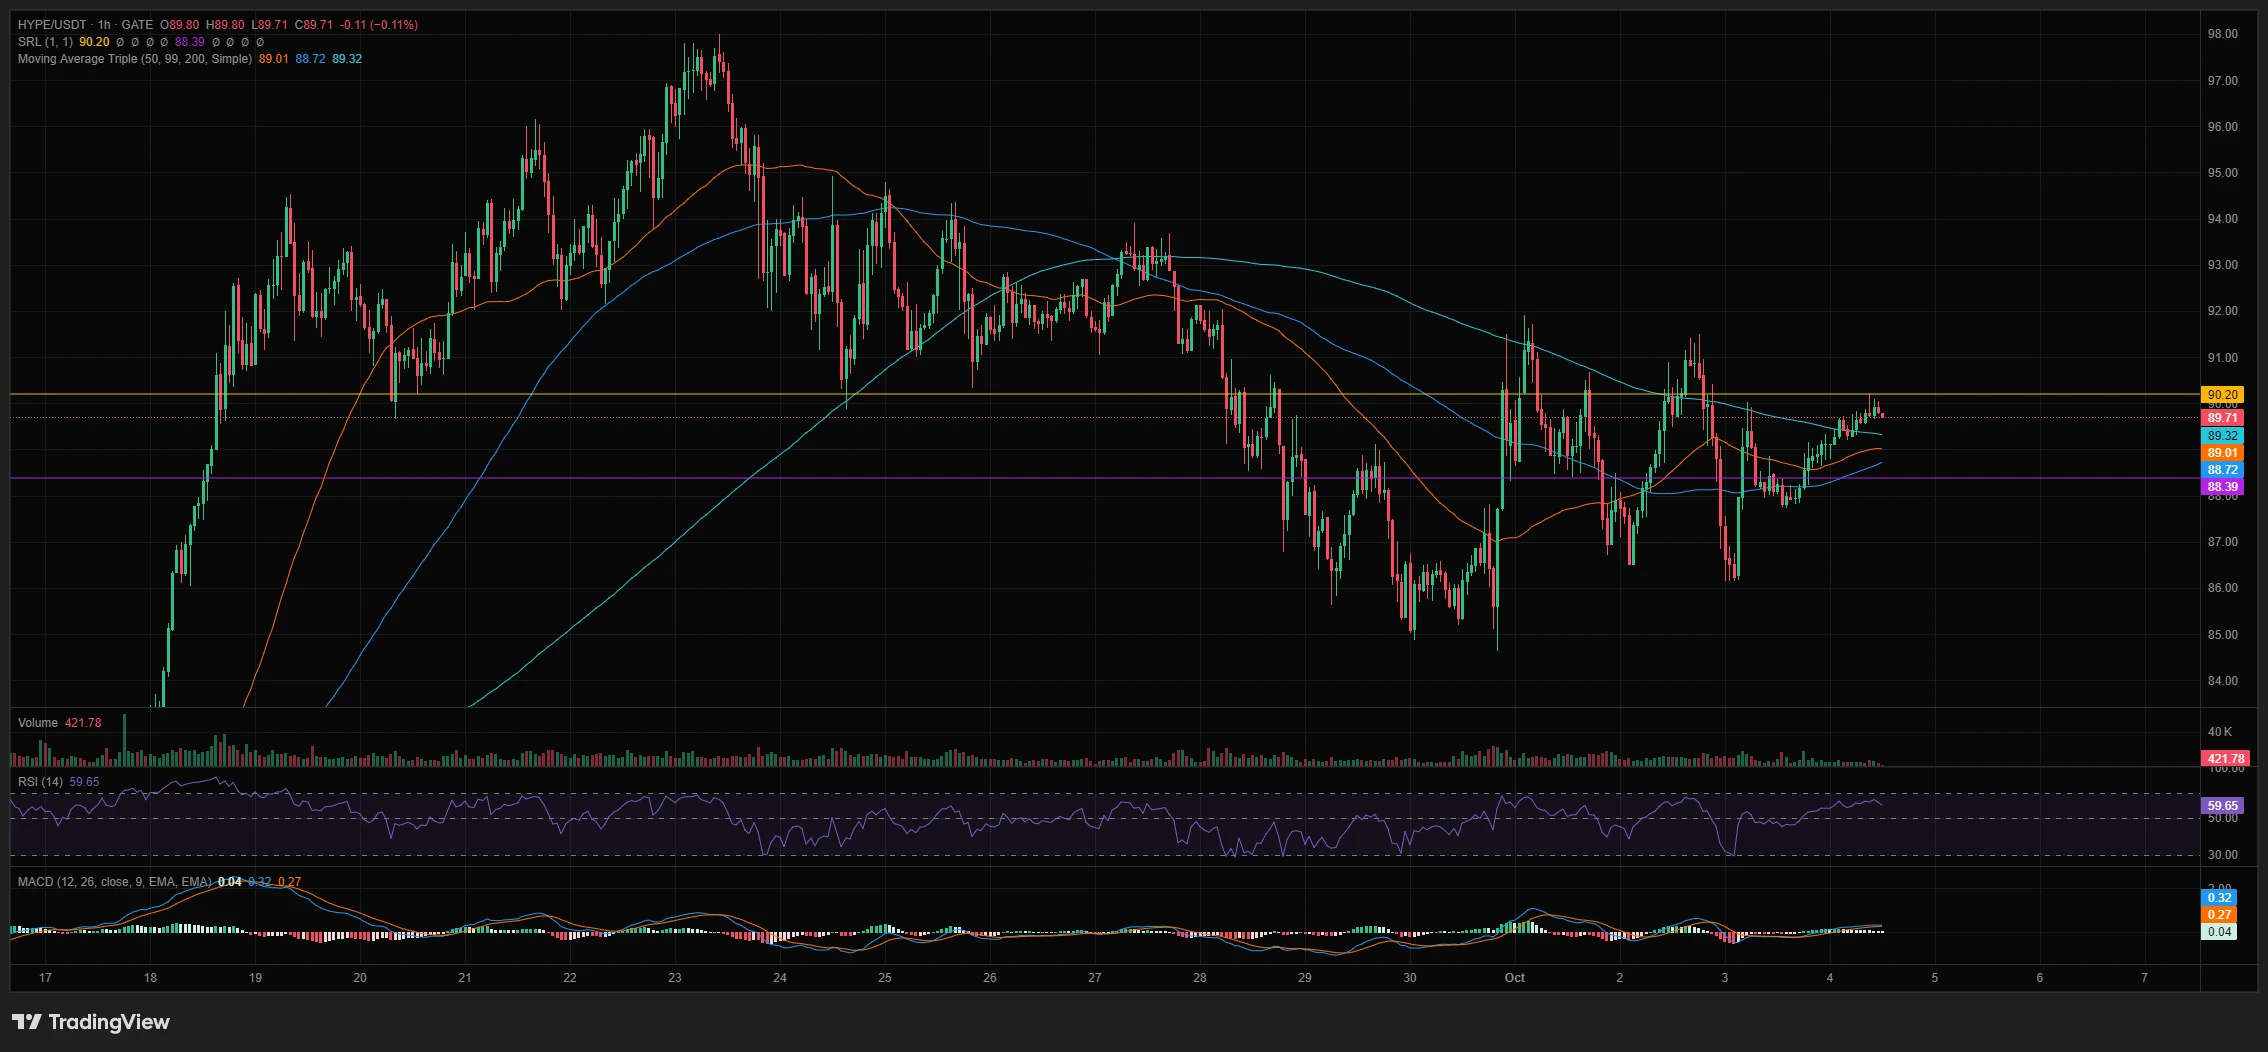The image size is (2268, 1052).
Task: Select the 23 label on the date axis
Action: click(675, 978)
